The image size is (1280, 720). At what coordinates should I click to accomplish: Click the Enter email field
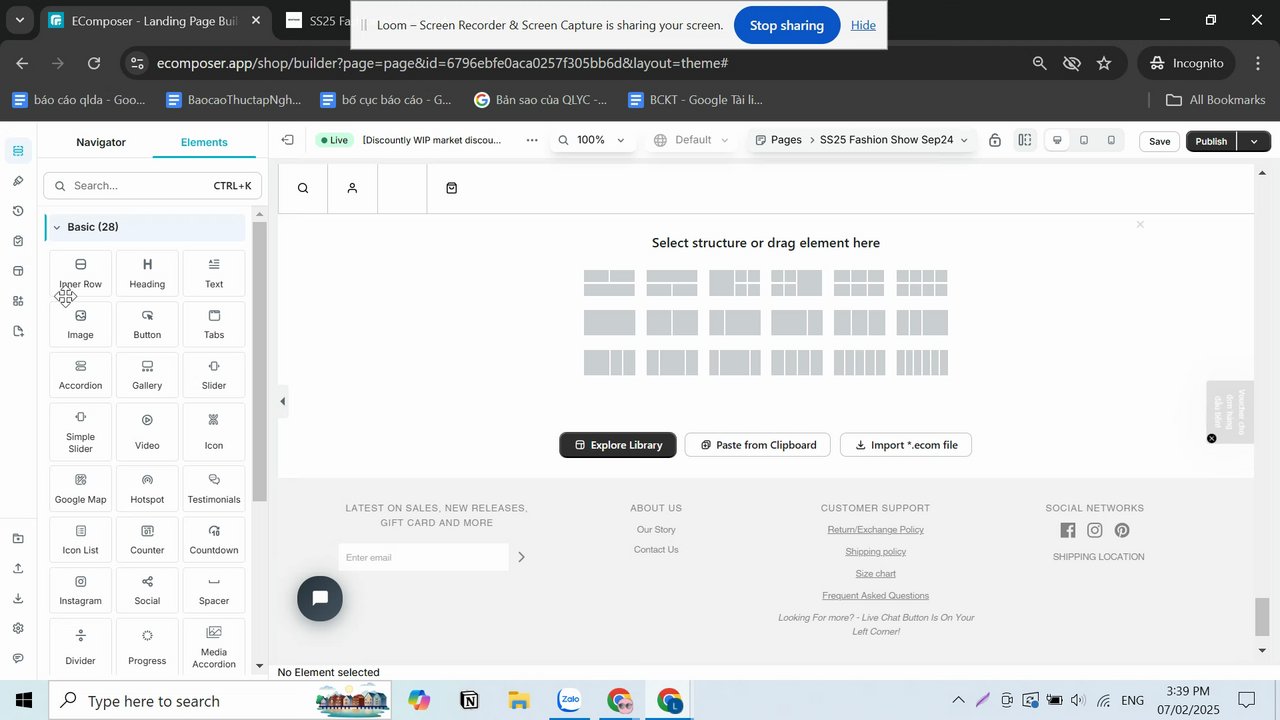[x=424, y=557]
